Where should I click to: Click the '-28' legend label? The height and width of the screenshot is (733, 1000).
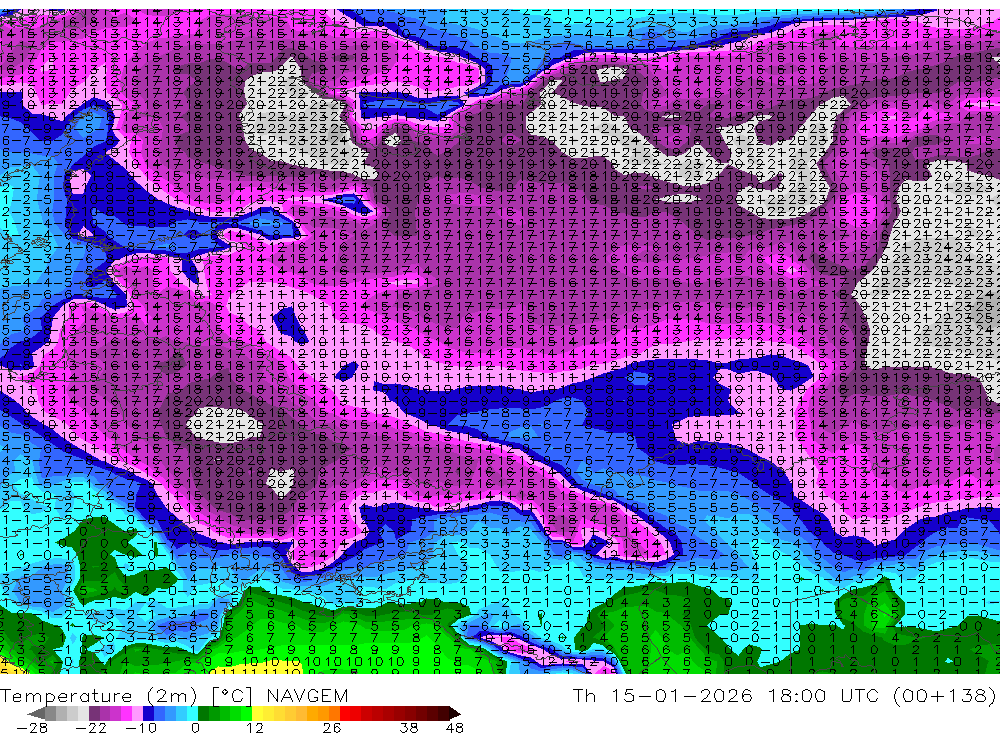pyautogui.click(x=32, y=728)
